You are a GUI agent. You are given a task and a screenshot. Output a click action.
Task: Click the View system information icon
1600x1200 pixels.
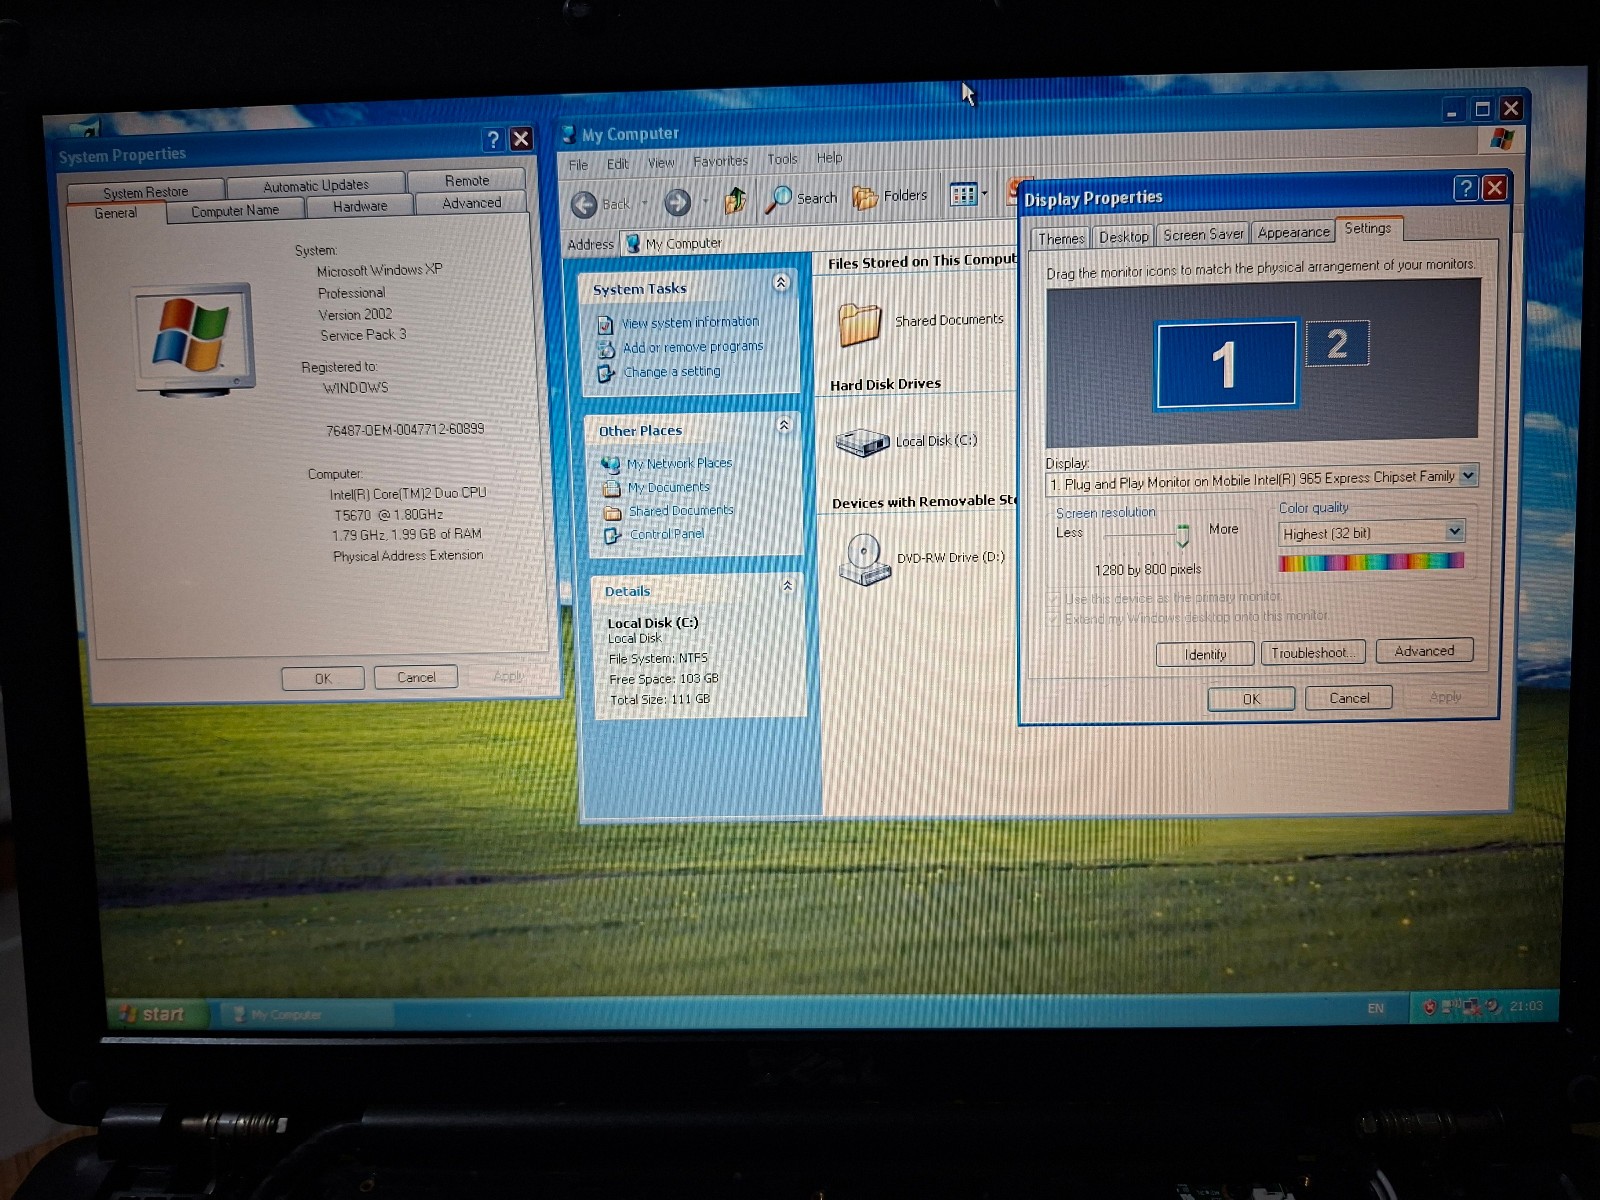(x=605, y=324)
